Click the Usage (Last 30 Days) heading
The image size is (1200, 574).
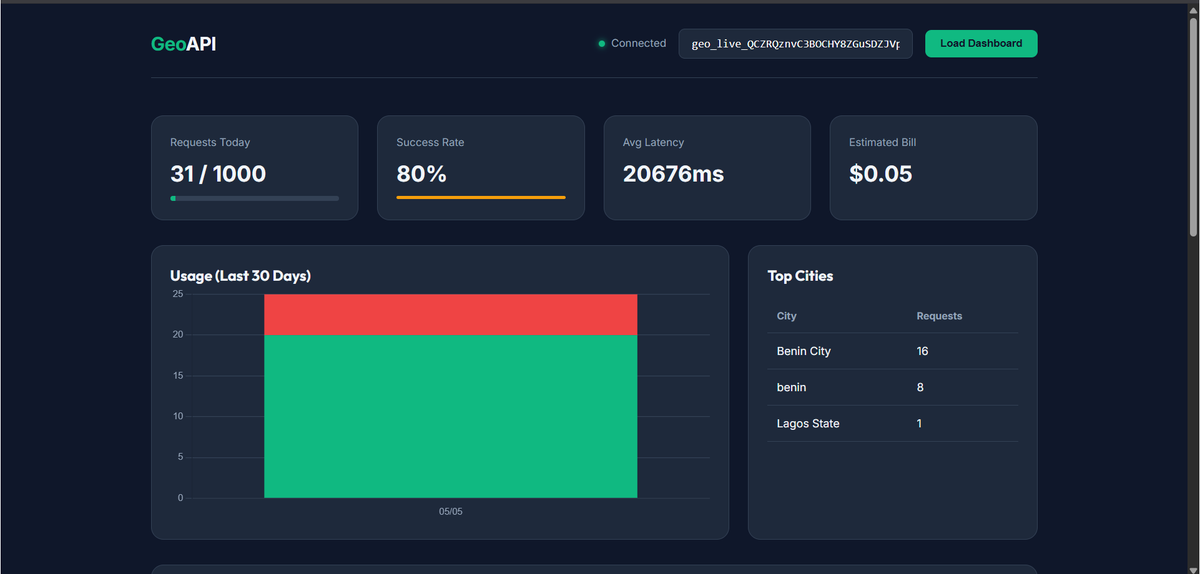click(241, 276)
